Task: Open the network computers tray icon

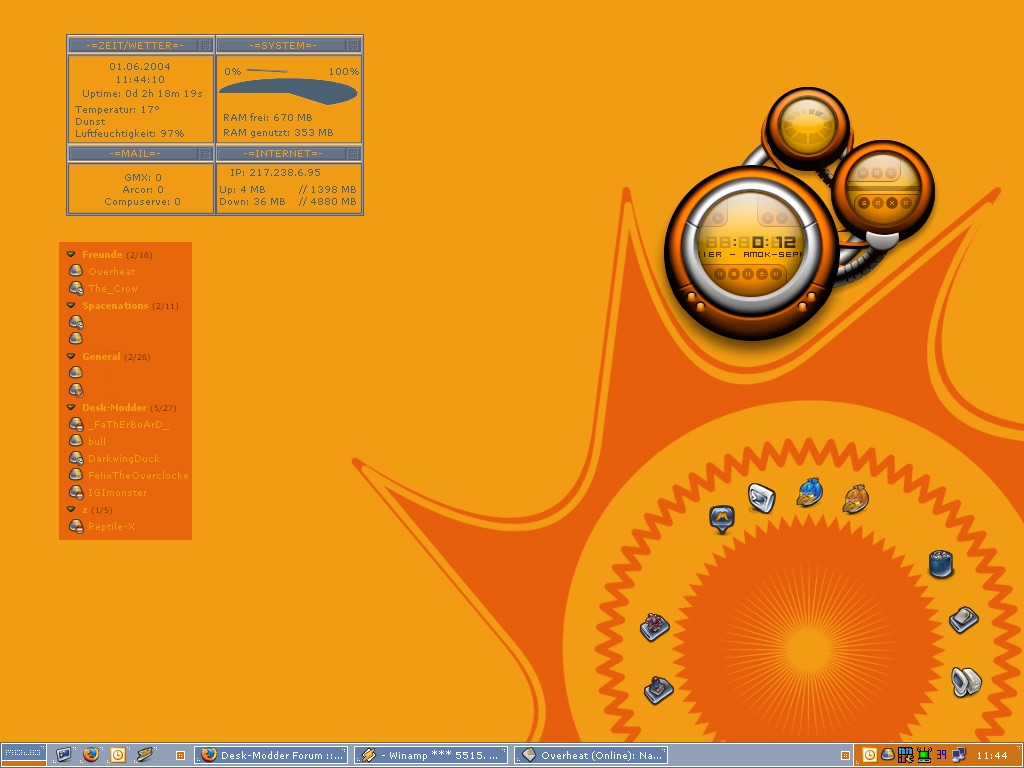Action: (959, 755)
